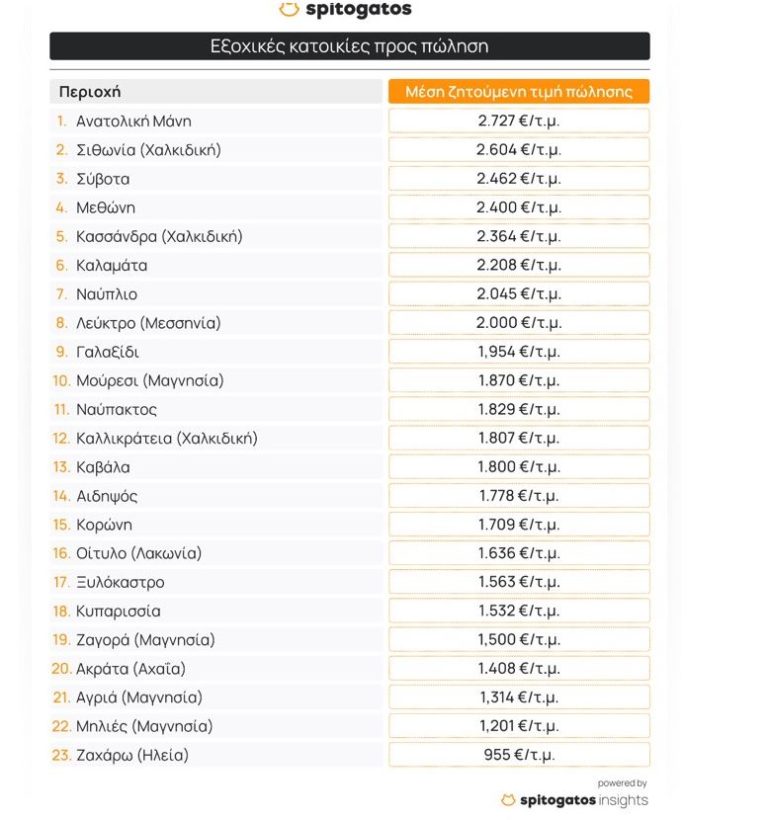Click the spitogatos cat logo icon at top

tap(289, 10)
